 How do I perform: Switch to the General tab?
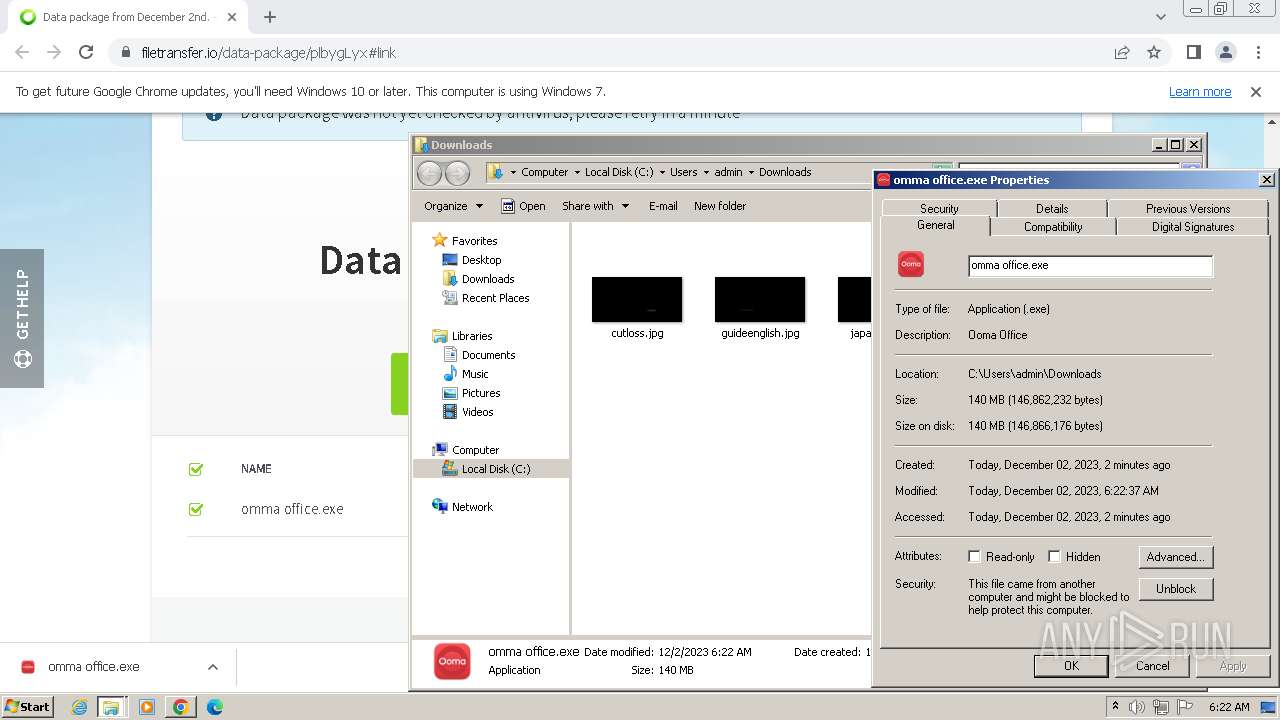(936, 226)
